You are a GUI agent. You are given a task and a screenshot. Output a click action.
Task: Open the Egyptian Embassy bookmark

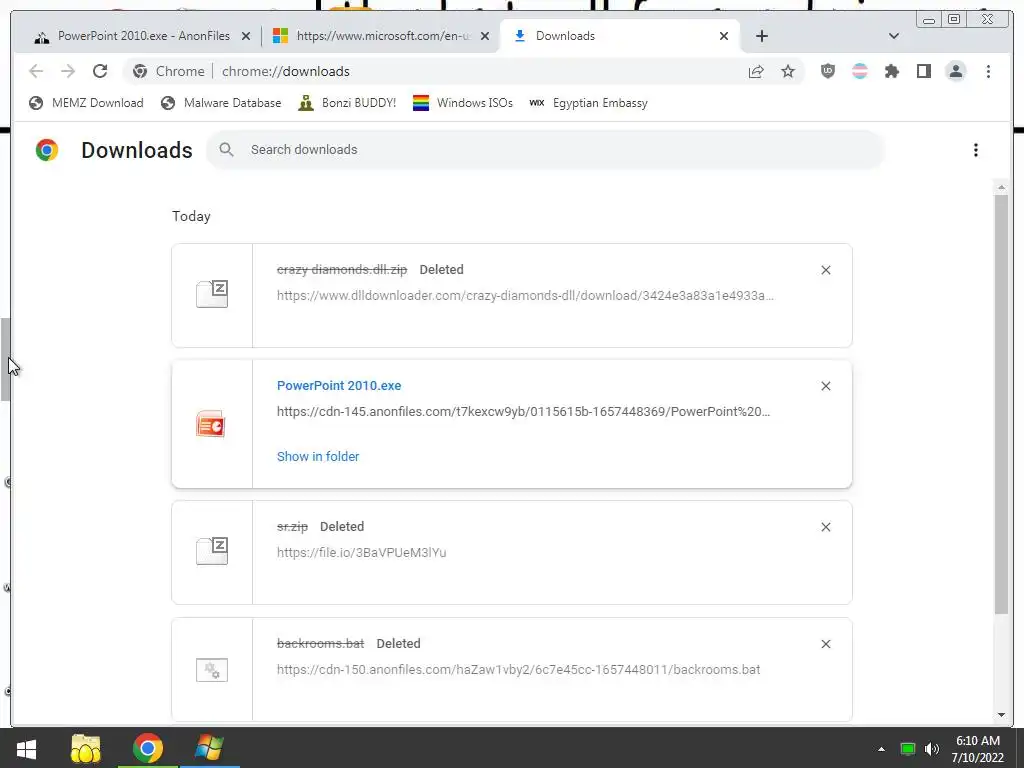pos(588,103)
